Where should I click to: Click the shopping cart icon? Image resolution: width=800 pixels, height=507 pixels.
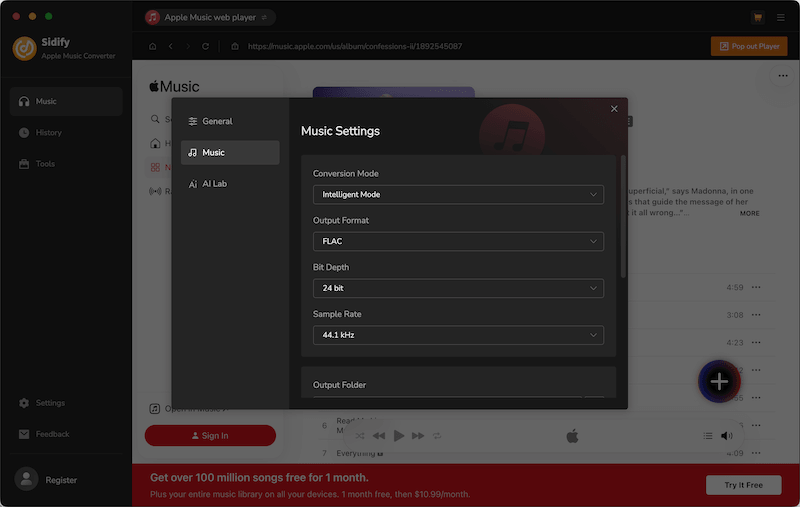coord(758,17)
